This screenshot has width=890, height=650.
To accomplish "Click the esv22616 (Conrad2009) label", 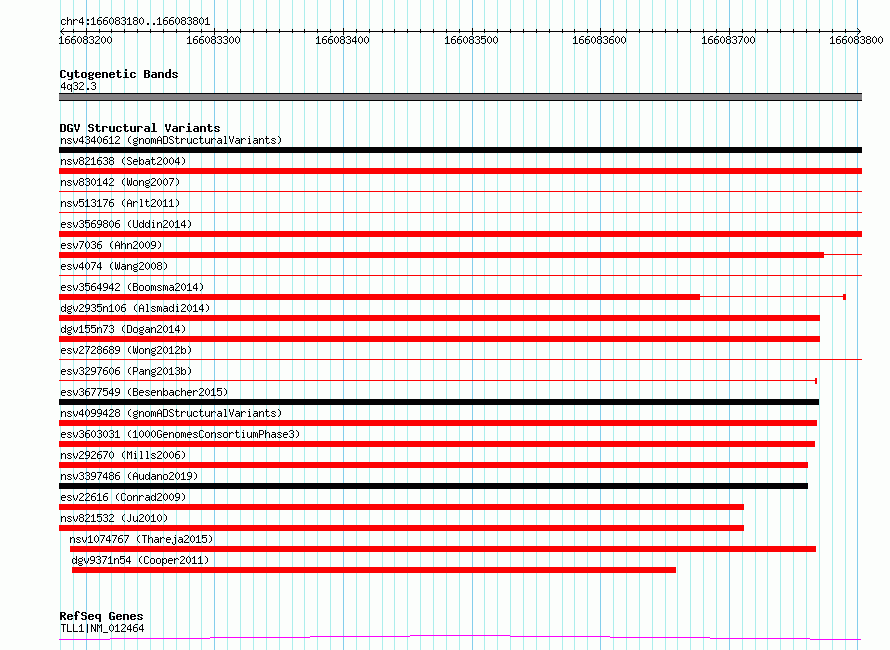I will 123,497.
